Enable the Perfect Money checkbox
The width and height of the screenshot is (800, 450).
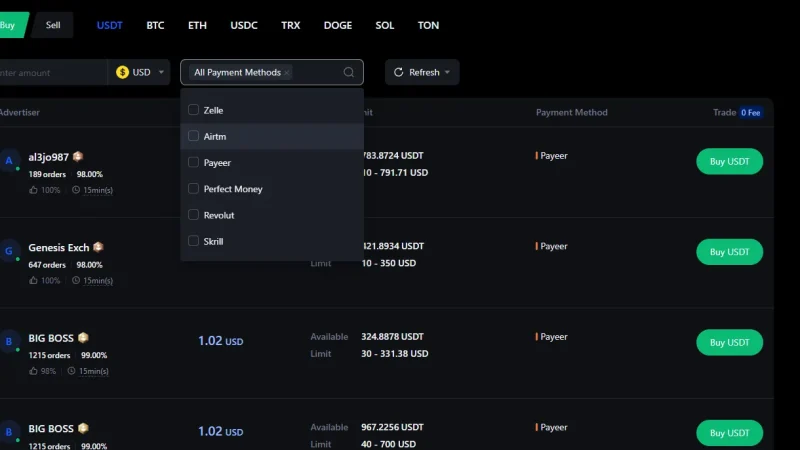[x=193, y=188]
